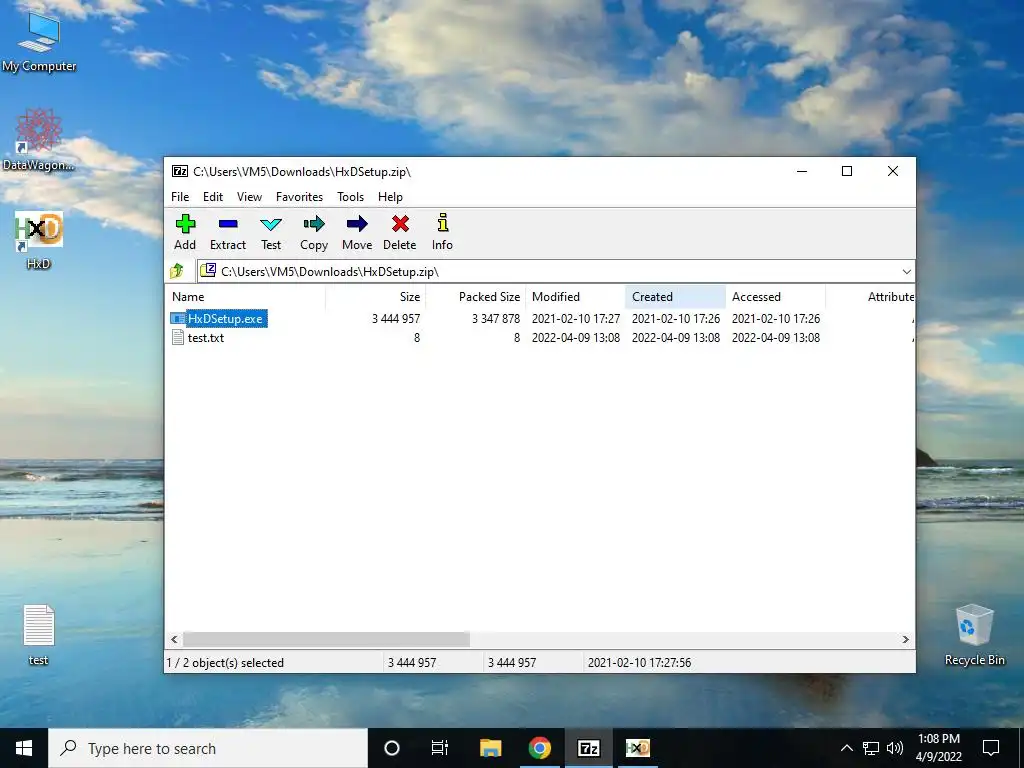Click the volume speaker icon
Screen dimensions: 1024x768
[895, 748]
